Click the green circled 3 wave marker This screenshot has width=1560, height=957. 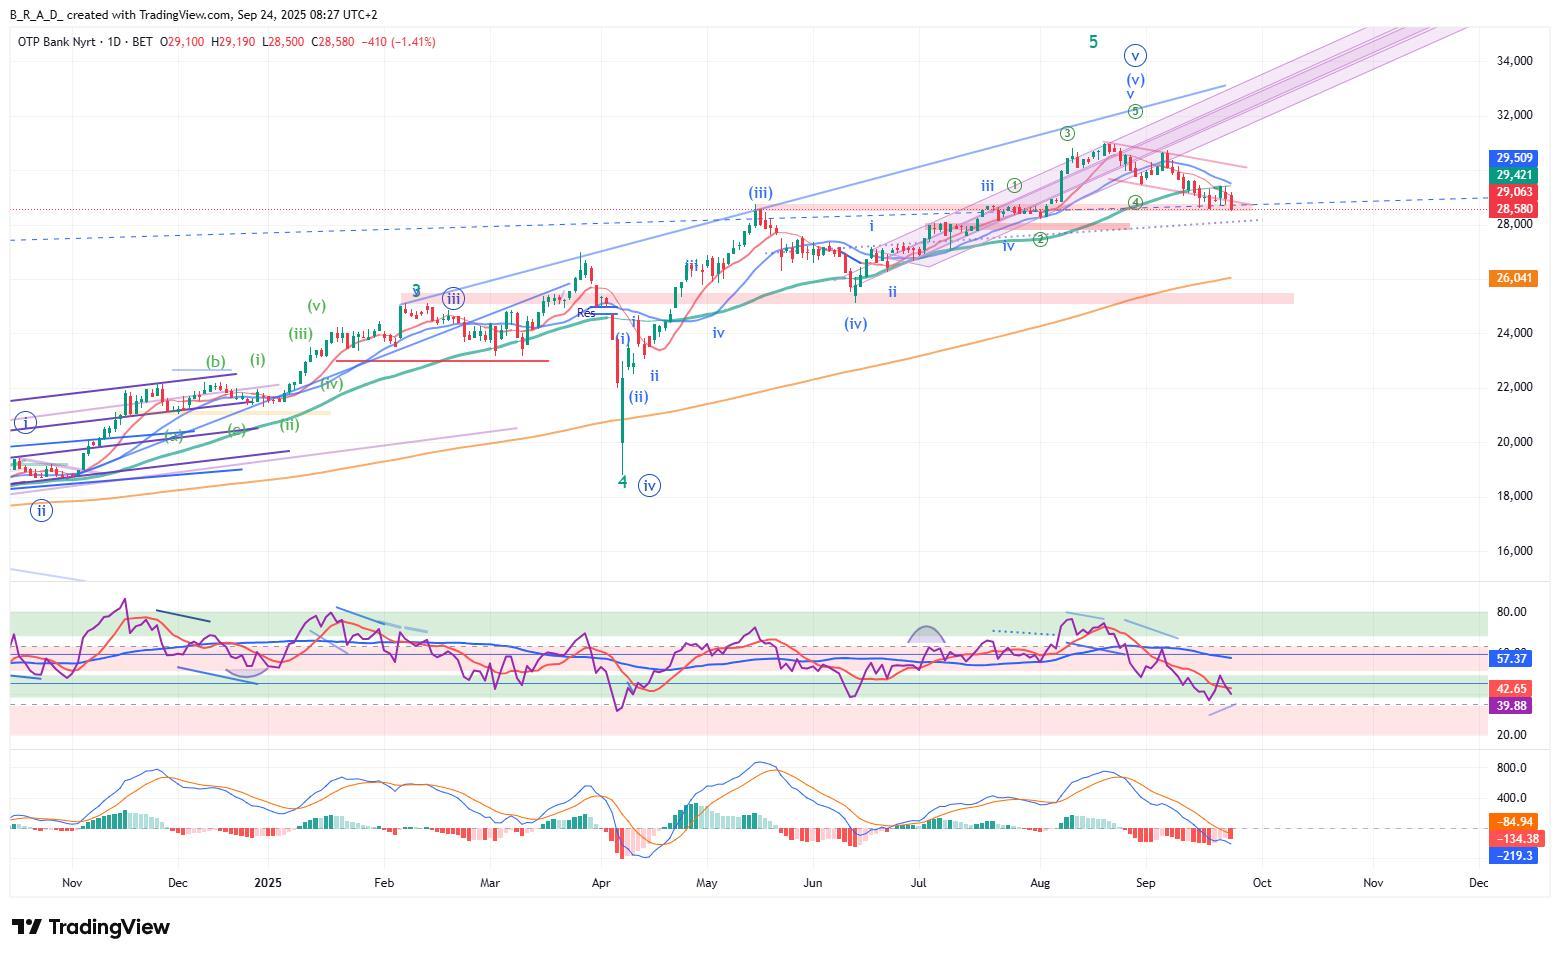click(x=1067, y=134)
